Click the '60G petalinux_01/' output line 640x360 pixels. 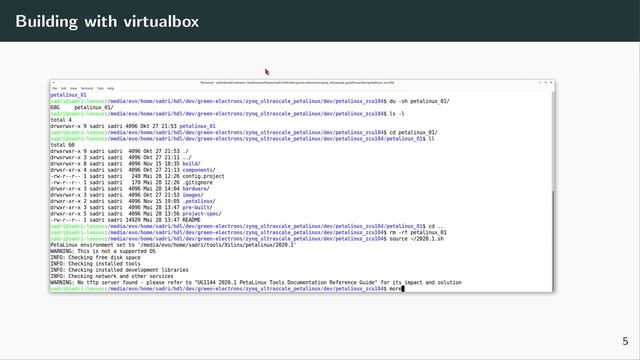[82, 107]
